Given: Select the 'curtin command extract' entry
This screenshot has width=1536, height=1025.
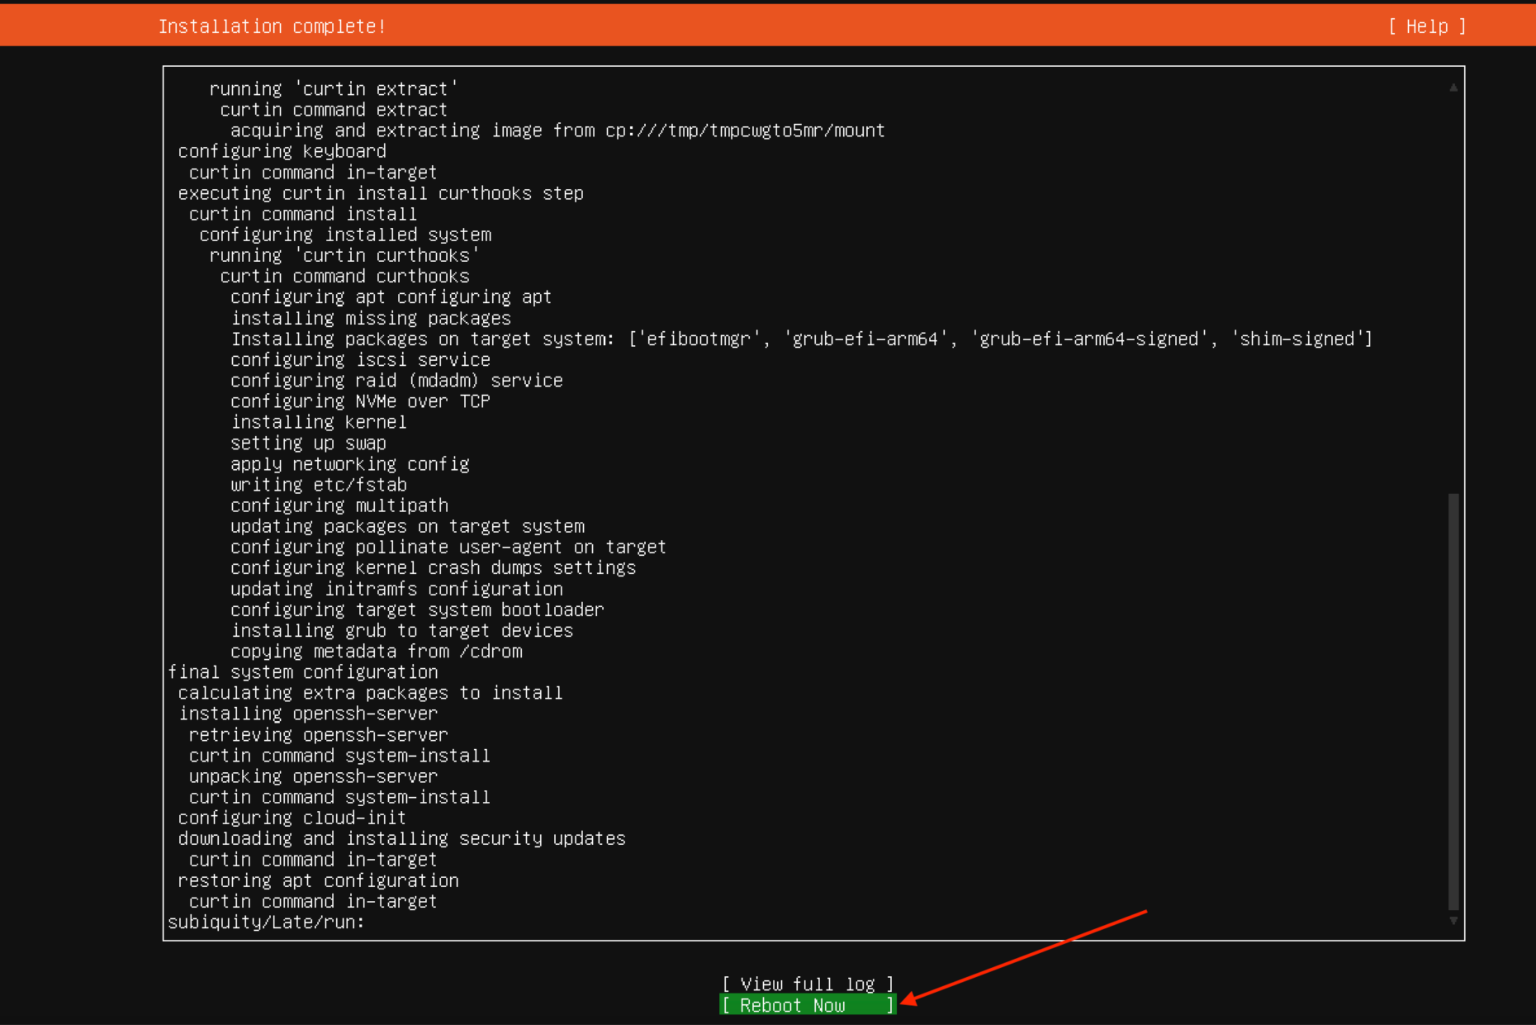Looking at the screenshot, I should [x=333, y=109].
